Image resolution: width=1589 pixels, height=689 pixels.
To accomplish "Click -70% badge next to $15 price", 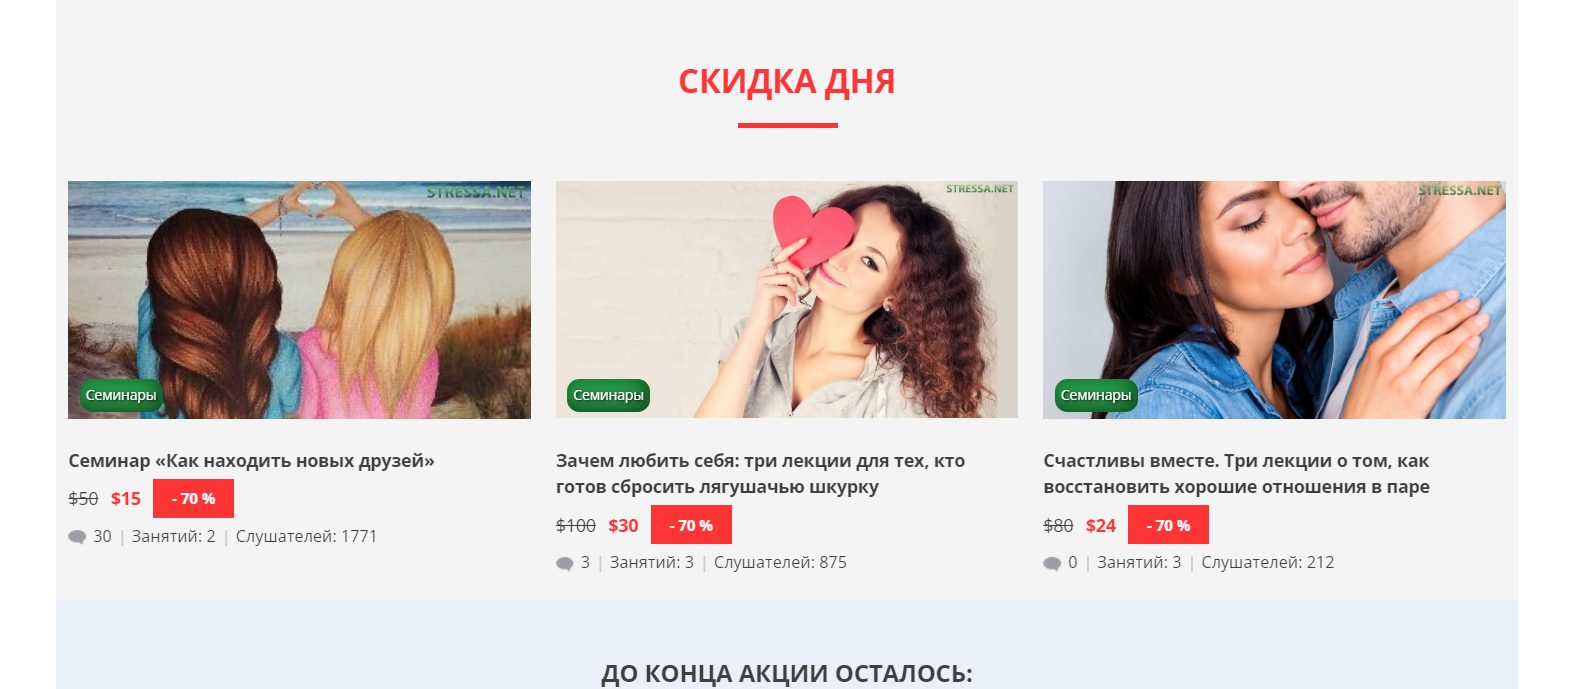I will tap(193, 498).
